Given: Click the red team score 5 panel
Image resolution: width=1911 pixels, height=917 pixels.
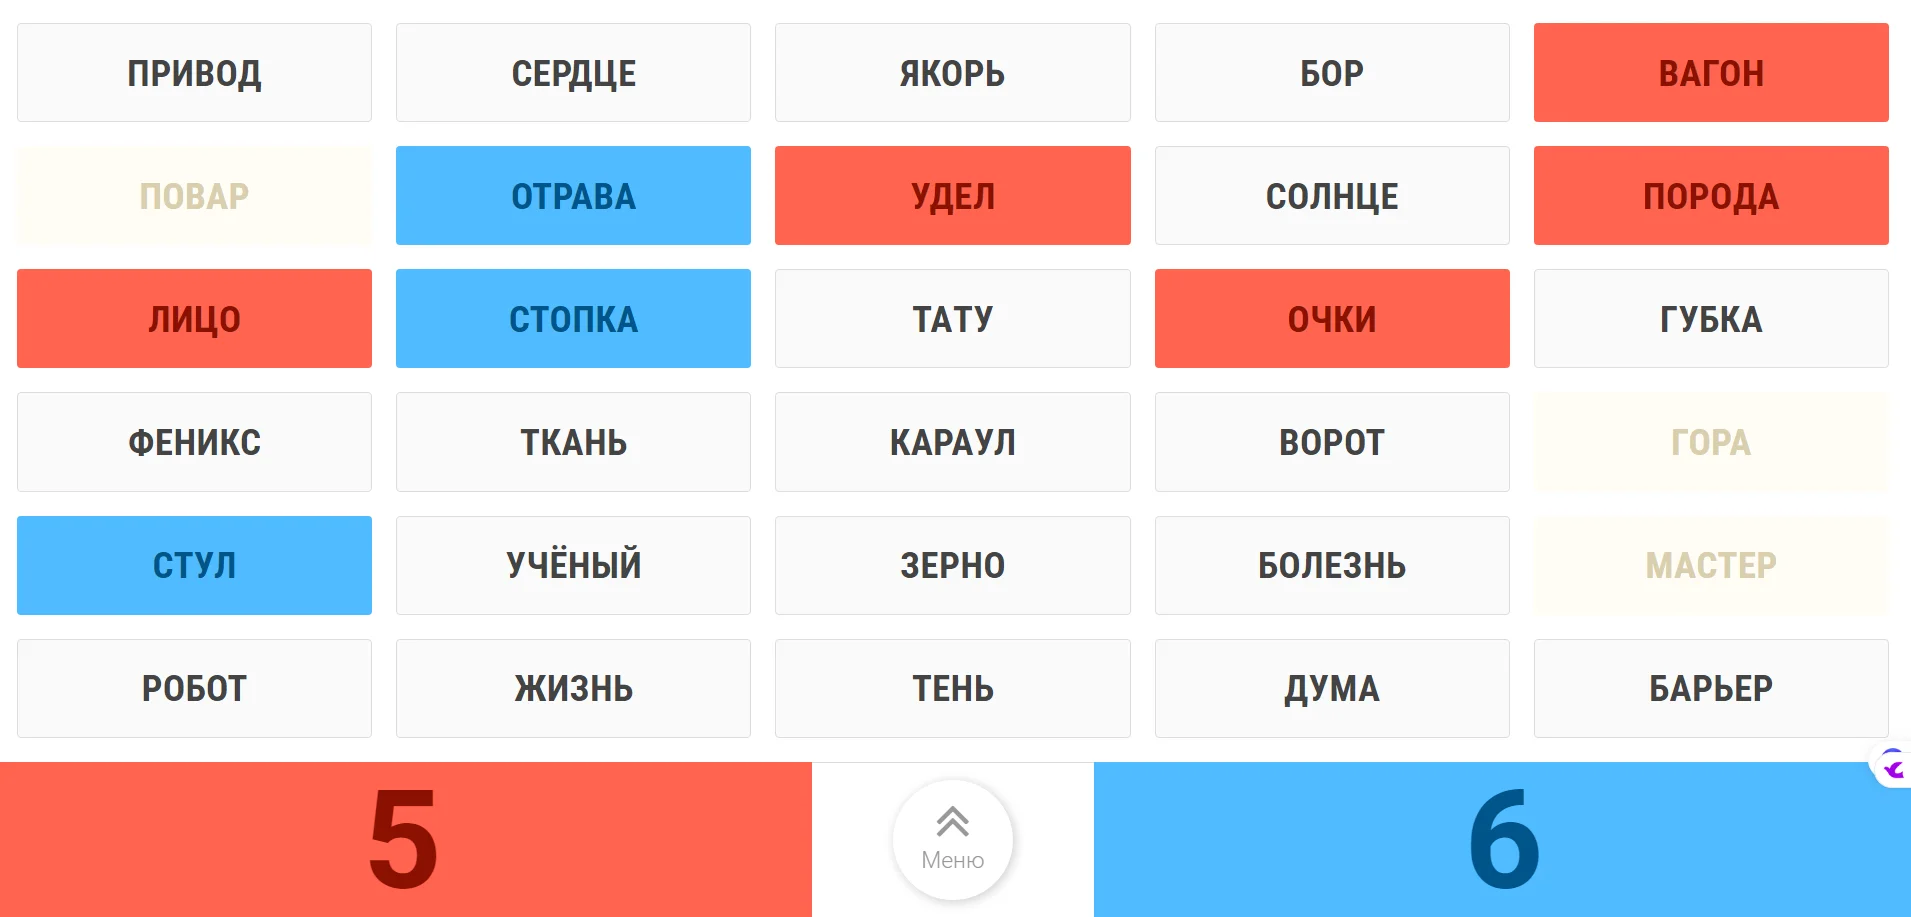Looking at the screenshot, I should 405,839.
